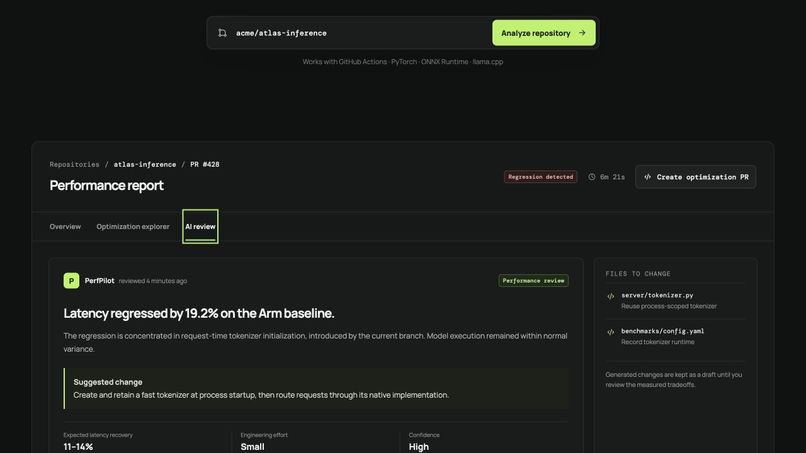Viewport: 806px width, 453px height.
Task: Click the Files to change heading
Action: click(638, 274)
